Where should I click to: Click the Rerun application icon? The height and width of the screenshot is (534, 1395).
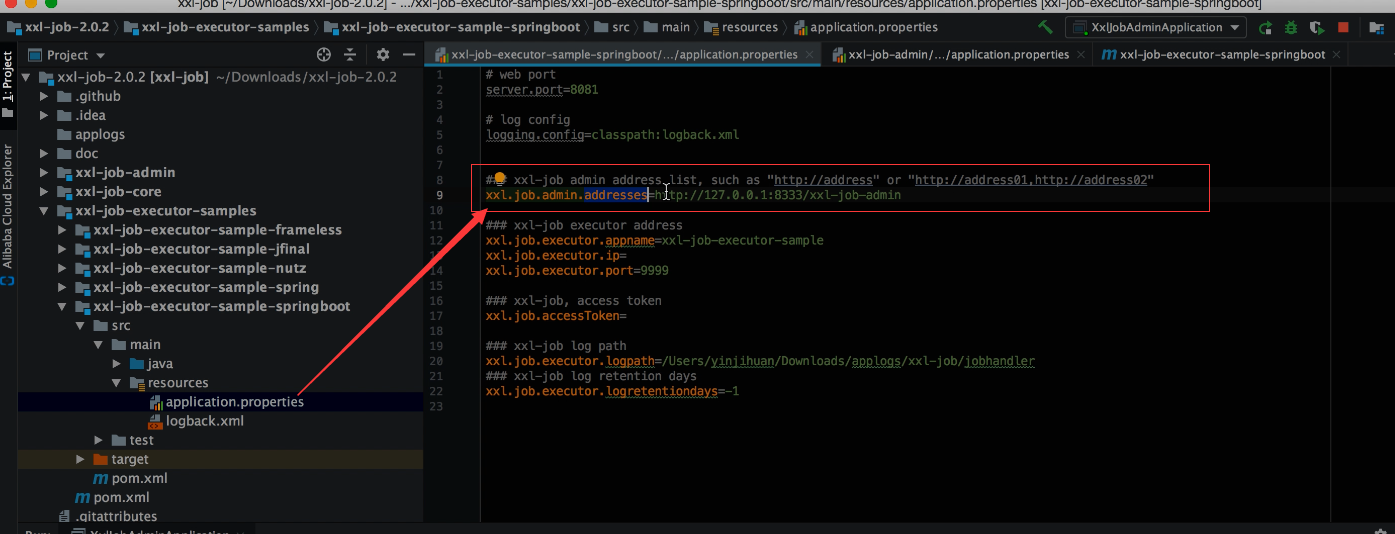click(1266, 28)
